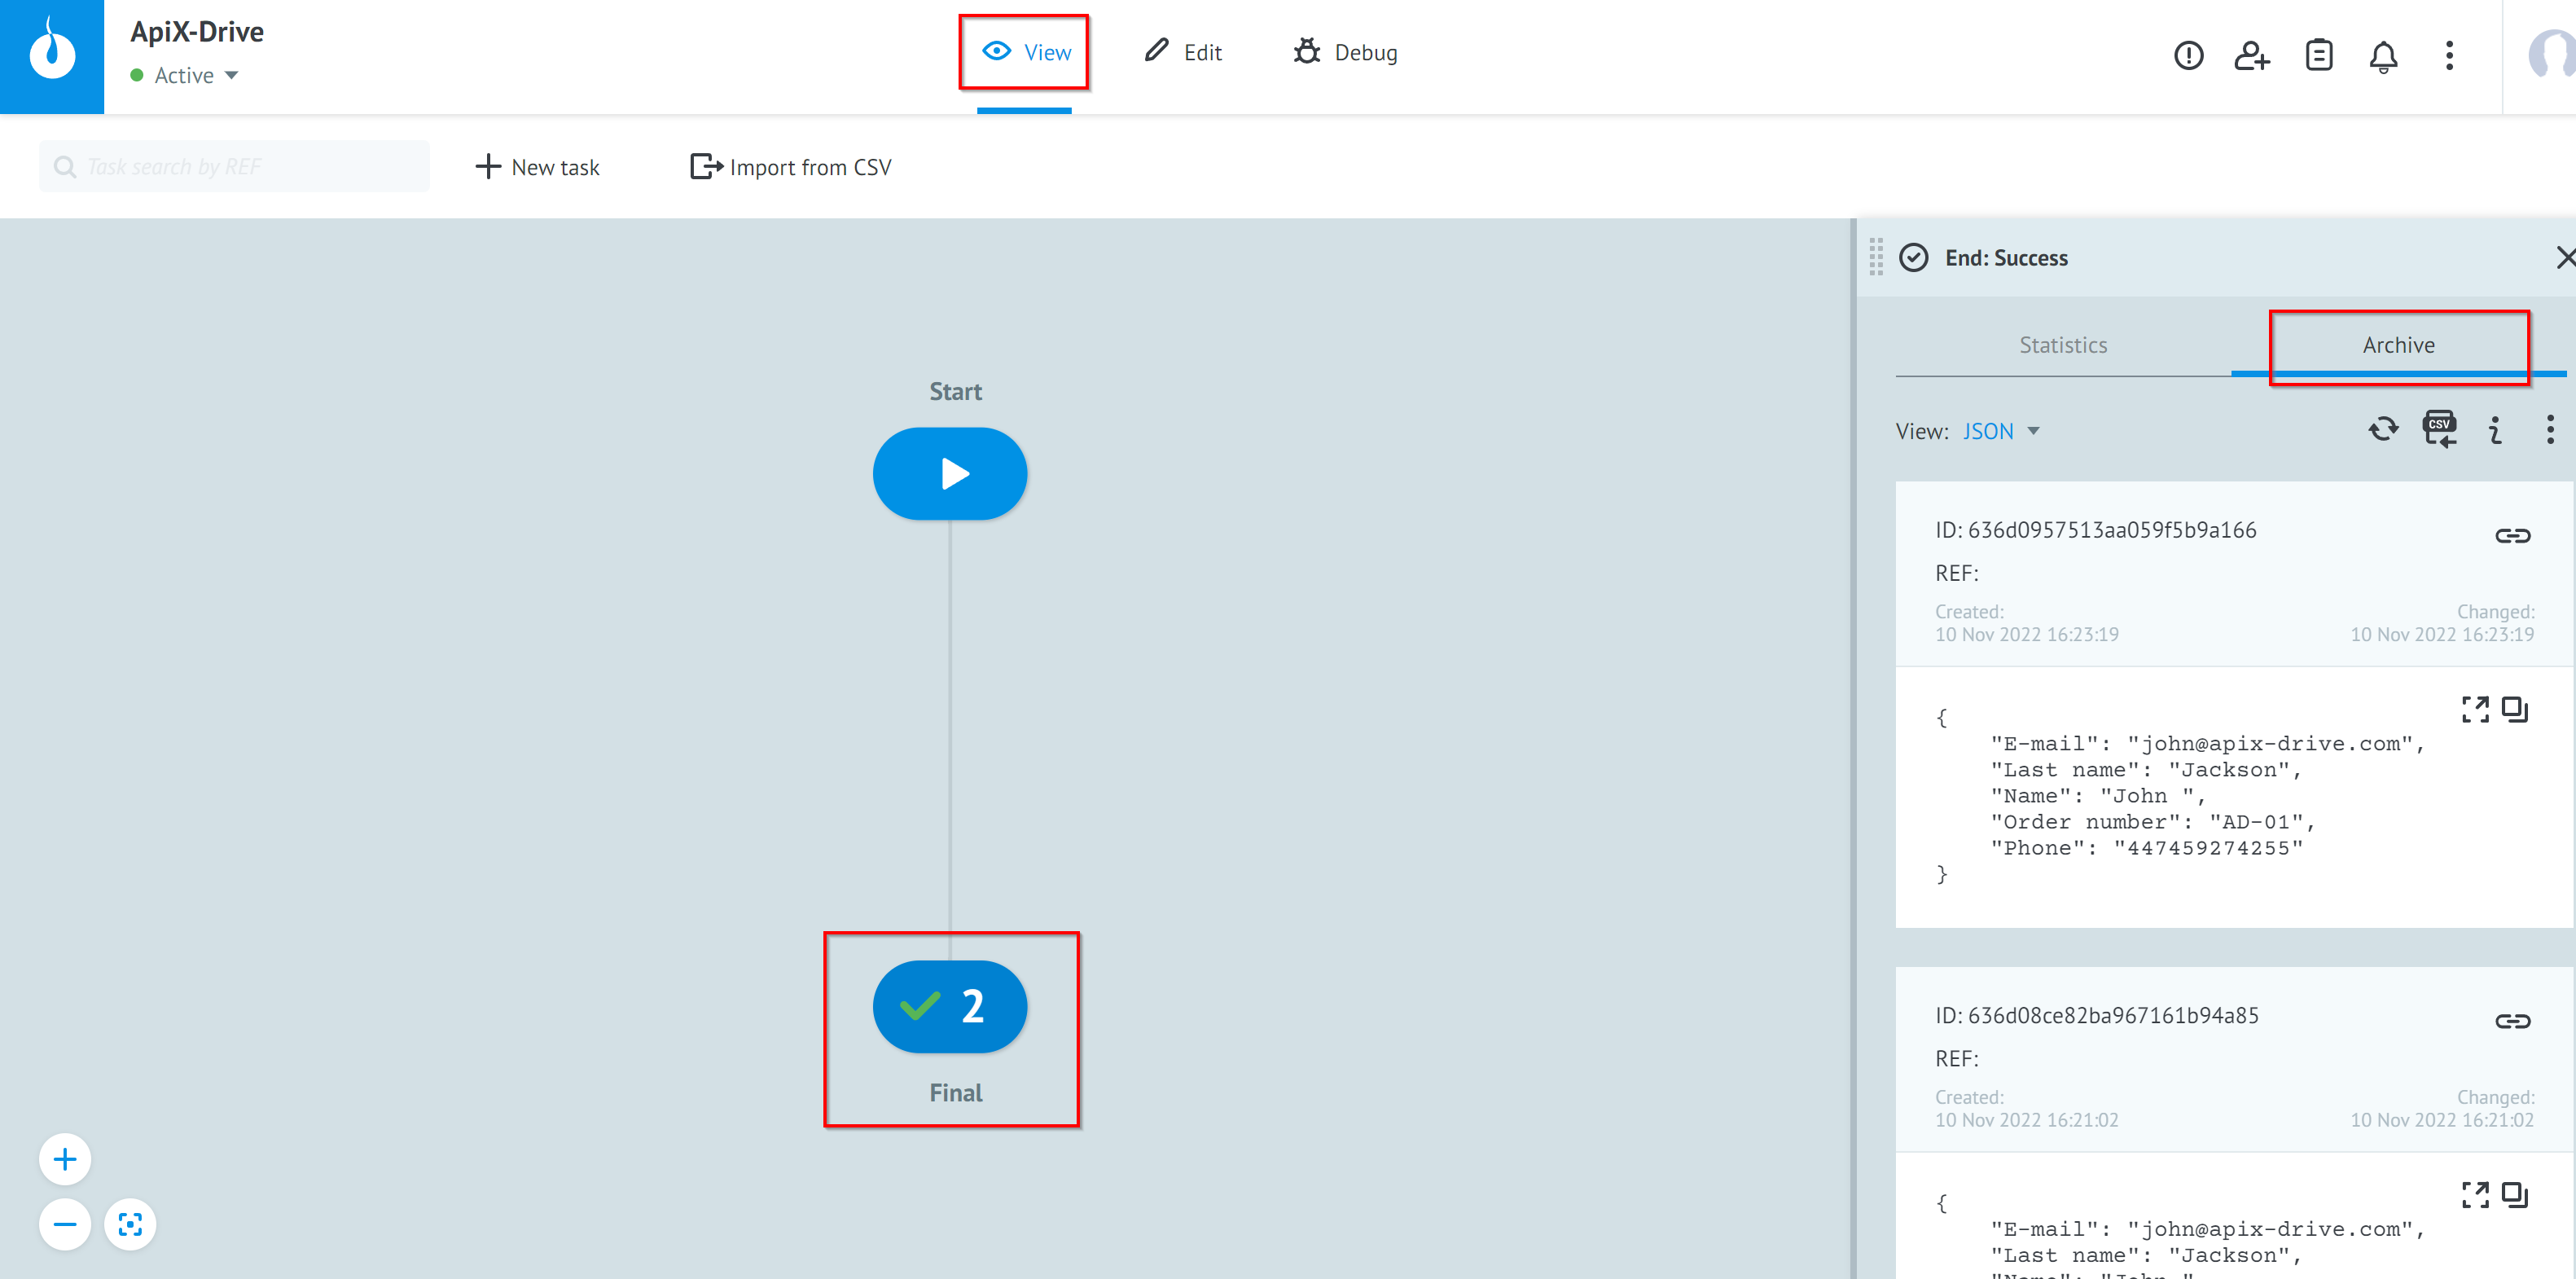Open archive panel three-dot menu
Viewport: 2576px width, 1279px height.
point(2550,430)
